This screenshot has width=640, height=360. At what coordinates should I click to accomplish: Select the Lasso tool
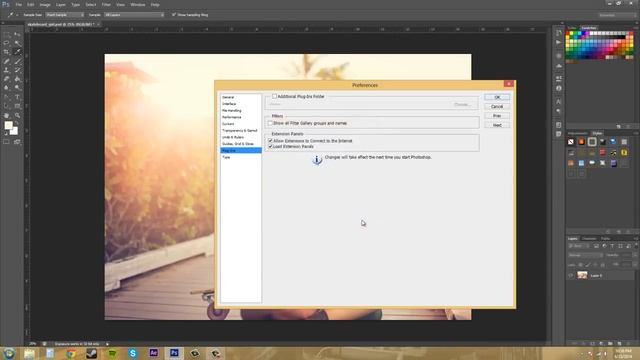pyautogui.click(x=6, y=43)
